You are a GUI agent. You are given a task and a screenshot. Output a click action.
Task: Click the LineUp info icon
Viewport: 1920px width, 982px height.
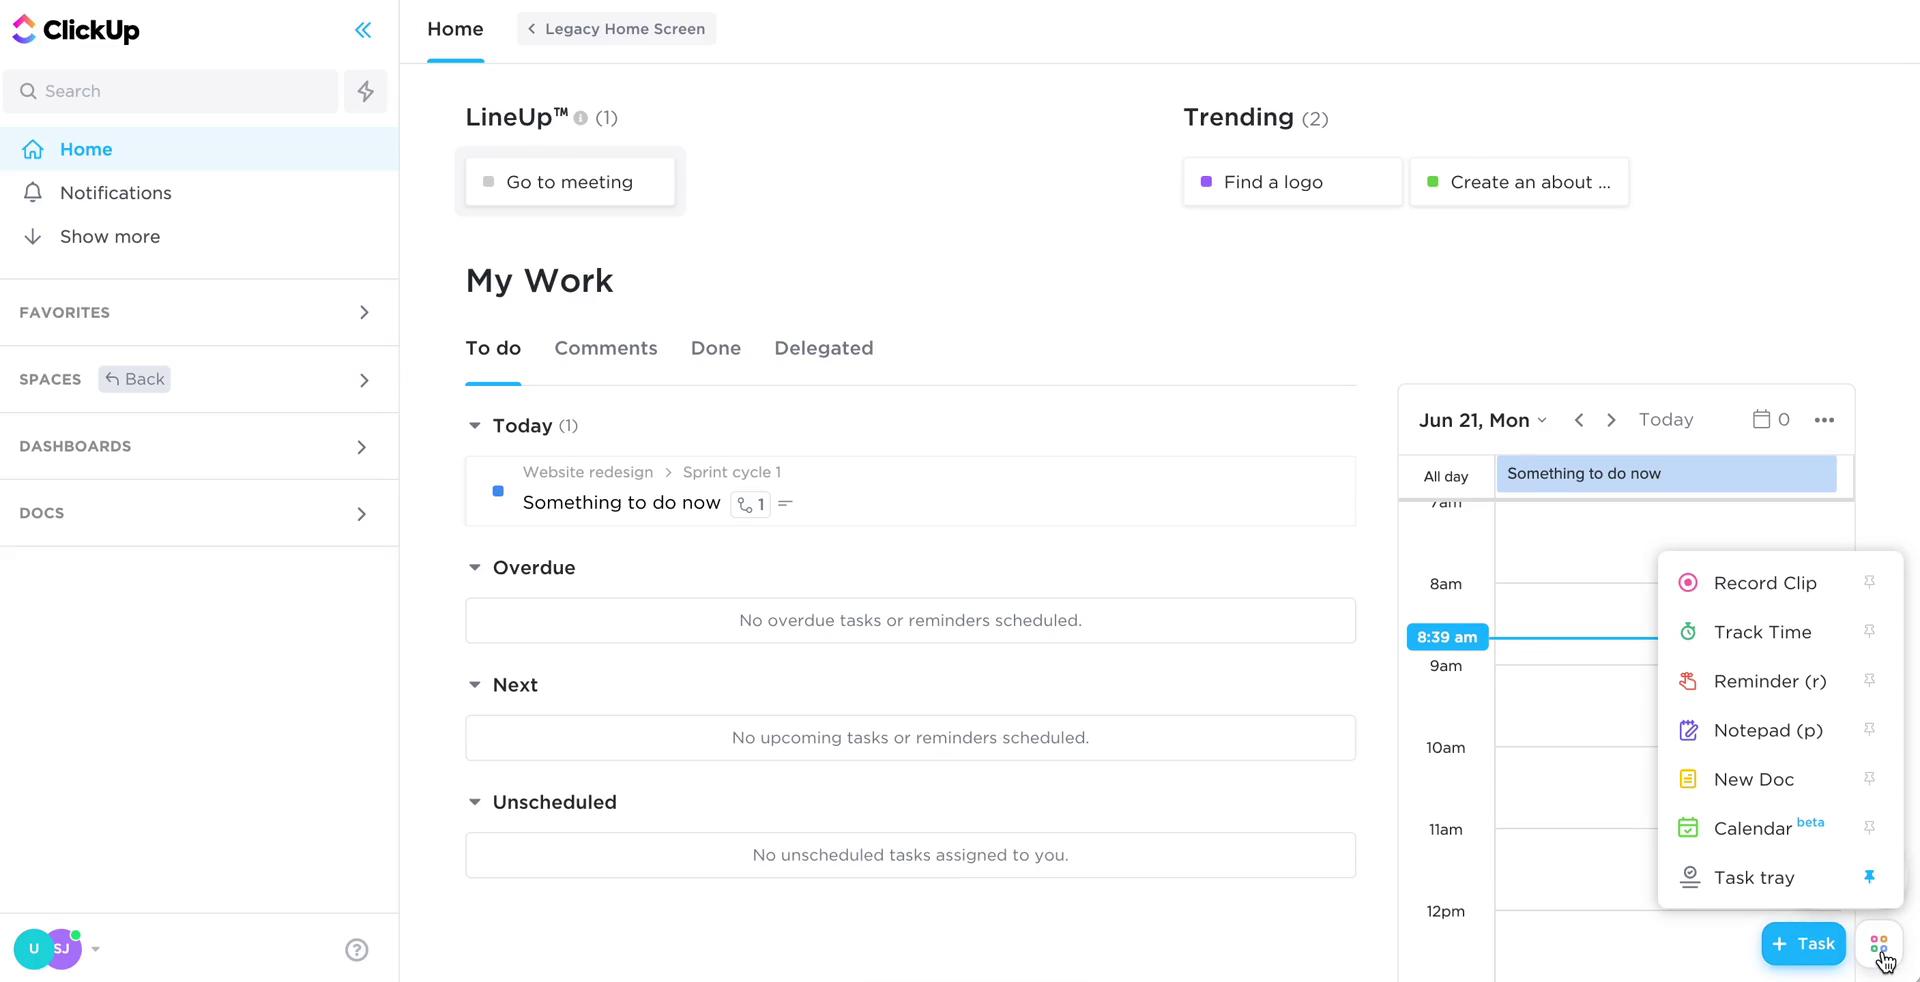(580, 118)
